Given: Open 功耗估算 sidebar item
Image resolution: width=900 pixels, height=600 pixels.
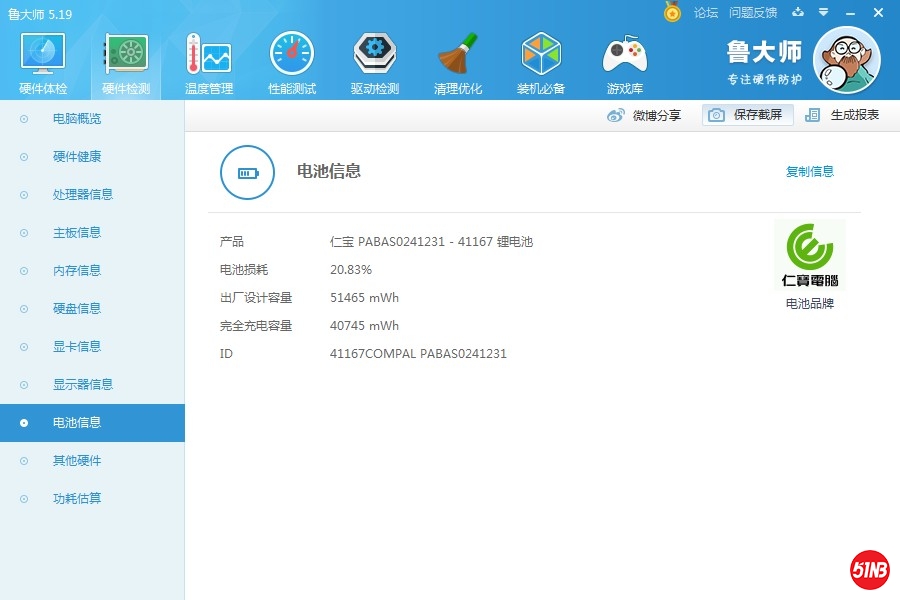Looking at the screenshot, I should point(77,499).
